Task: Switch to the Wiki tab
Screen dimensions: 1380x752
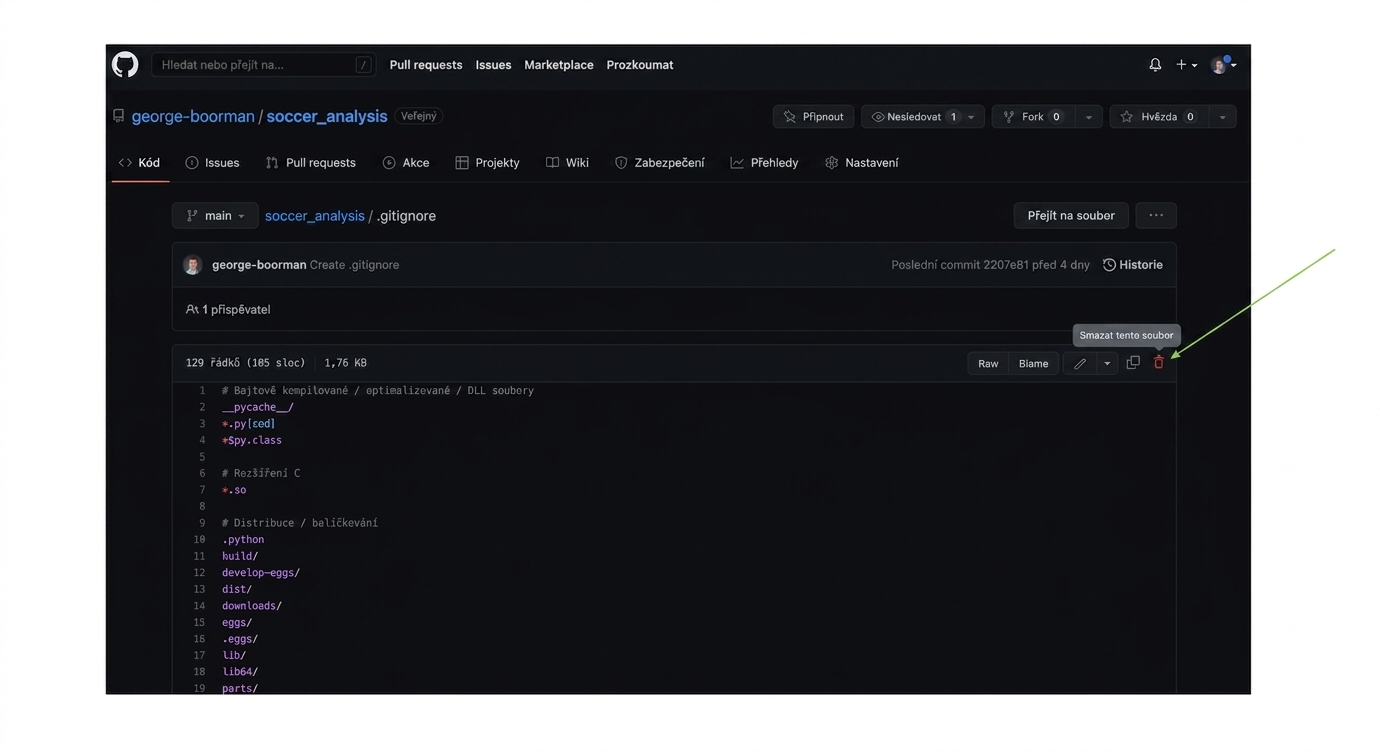Action: click(567, 163)
